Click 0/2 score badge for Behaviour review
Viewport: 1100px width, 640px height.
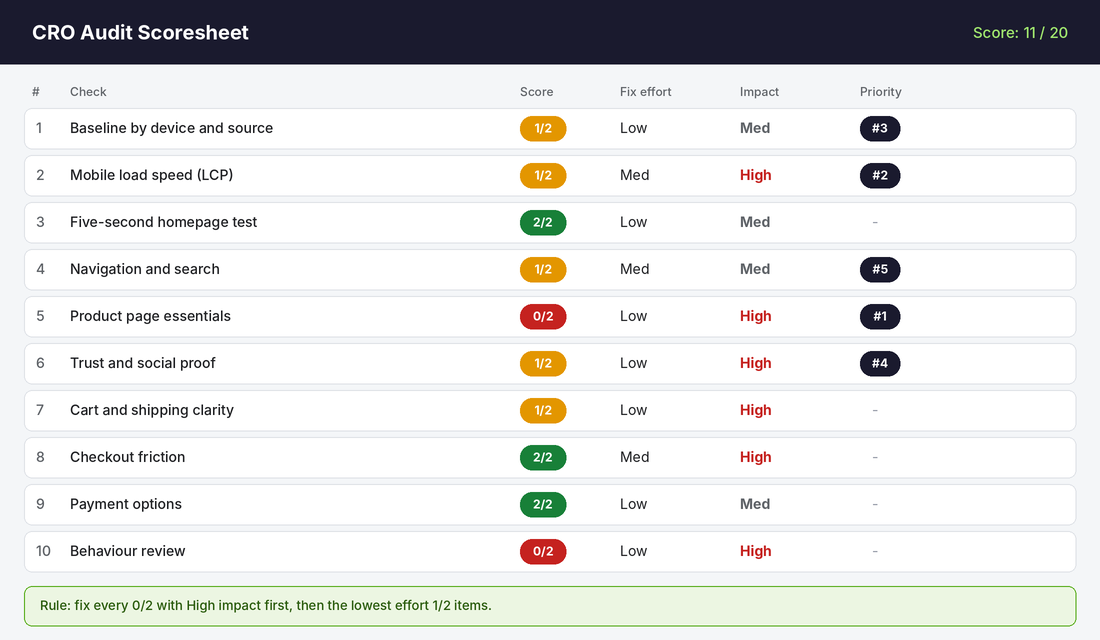coord(543,552)
